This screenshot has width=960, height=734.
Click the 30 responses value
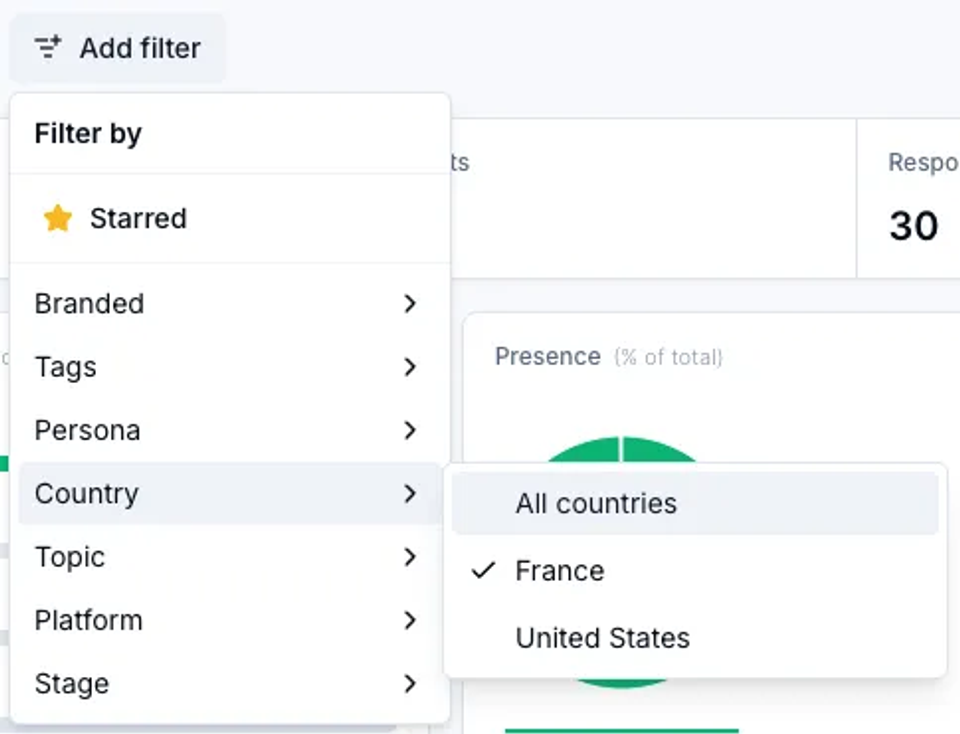pos(913,226)
